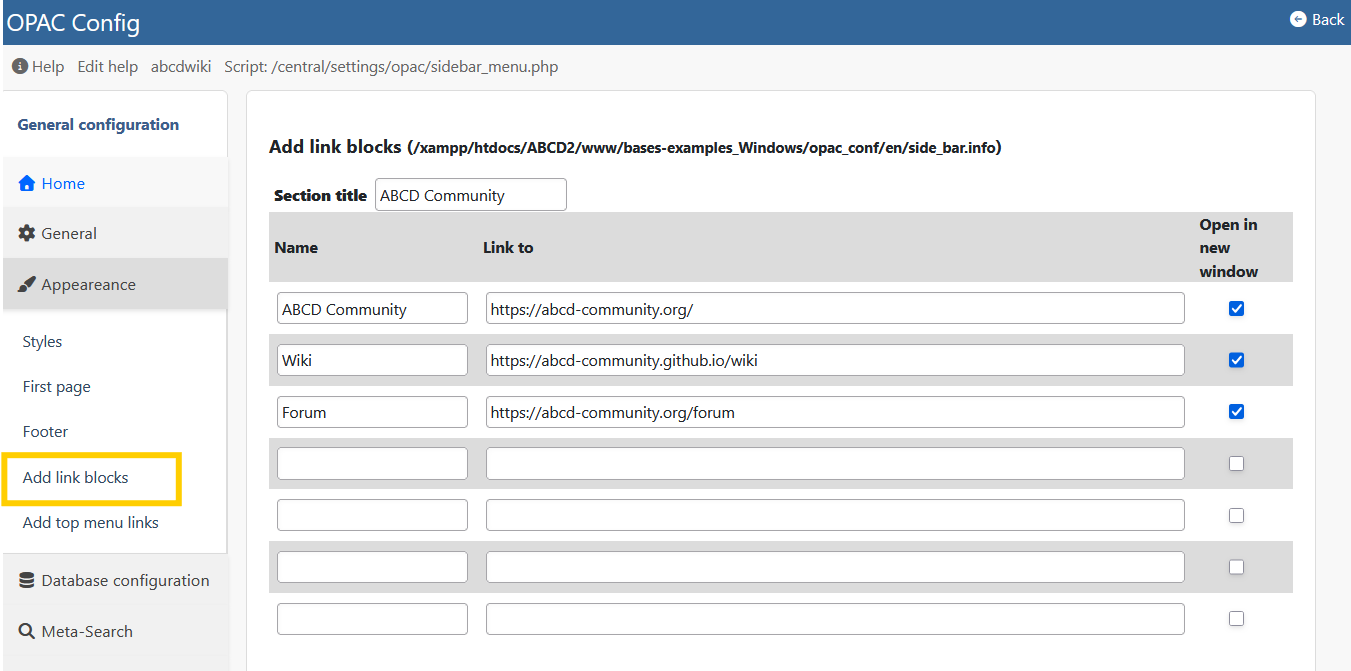
Task: Select the Appearance brush icon
Action: (x=27, y=284)
